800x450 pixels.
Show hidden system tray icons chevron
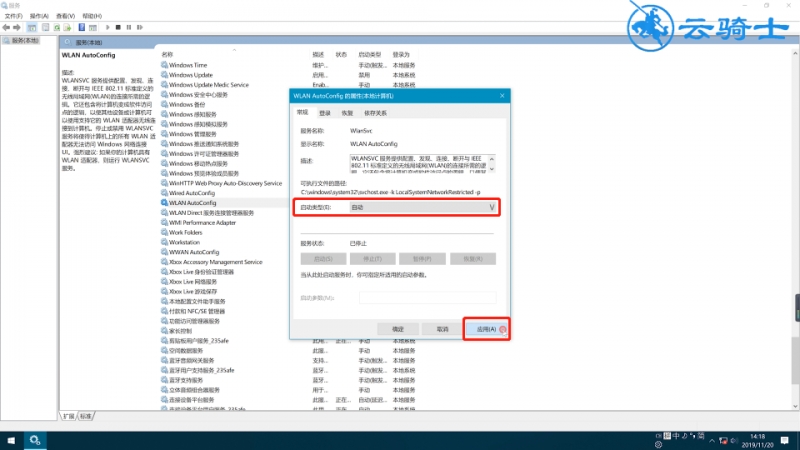tap(712, 441)
